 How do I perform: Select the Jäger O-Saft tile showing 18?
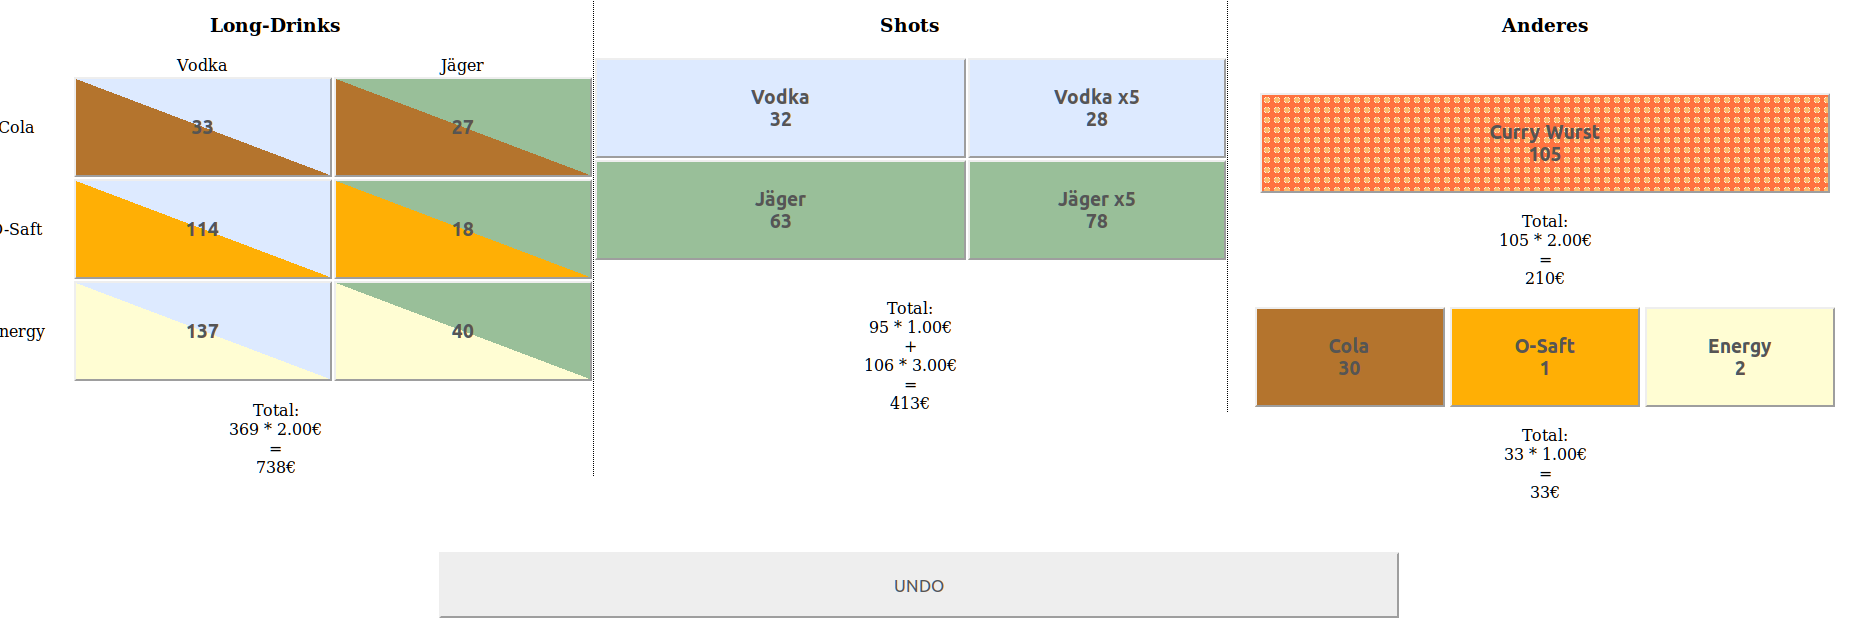point(463,229)
